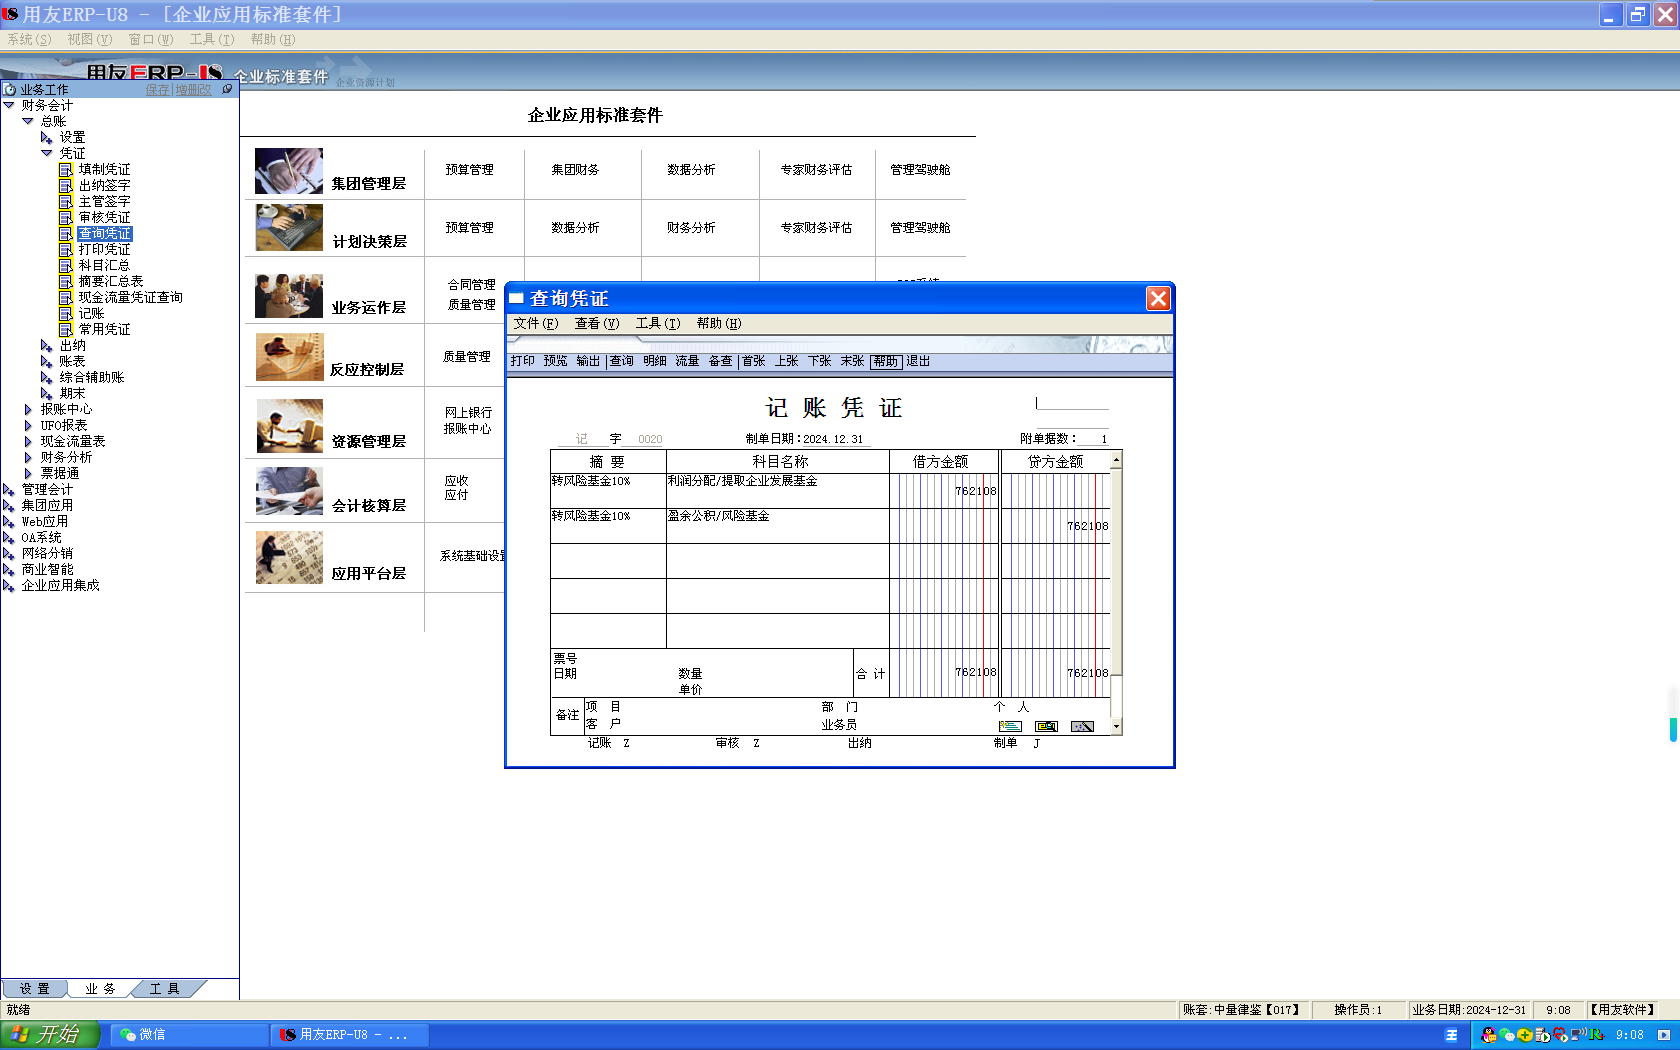
Task: Click the 记账 document icon in tree
Action: point(66,314)
